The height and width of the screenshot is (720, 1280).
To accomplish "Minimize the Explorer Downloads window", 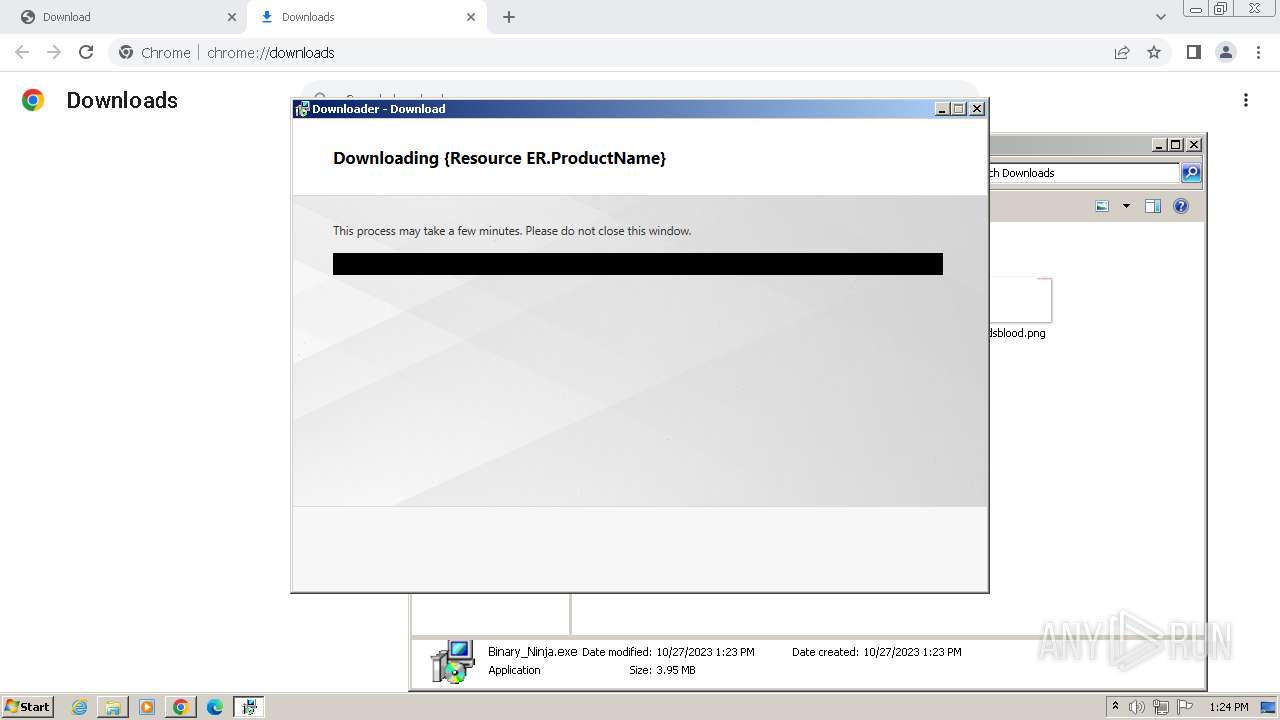I will (x=1159, y=145).
